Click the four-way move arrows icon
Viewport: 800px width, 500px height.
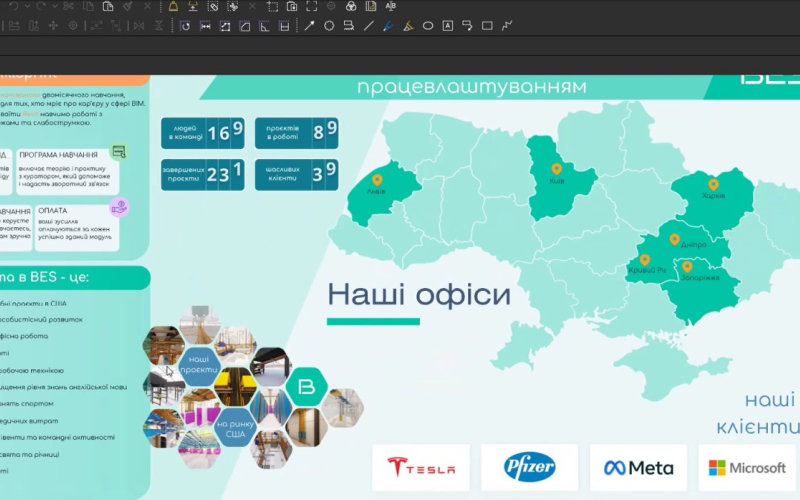(53, 26)
